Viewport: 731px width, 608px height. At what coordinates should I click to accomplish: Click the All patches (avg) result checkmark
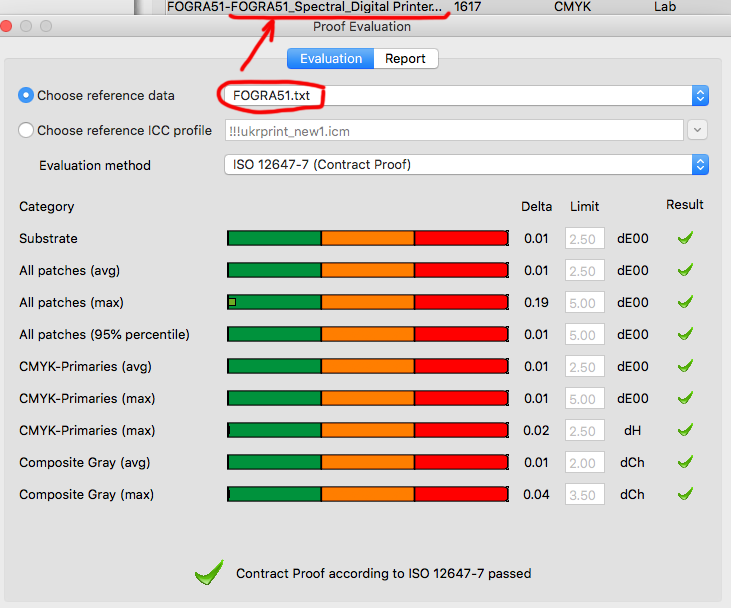coord(685,270)
